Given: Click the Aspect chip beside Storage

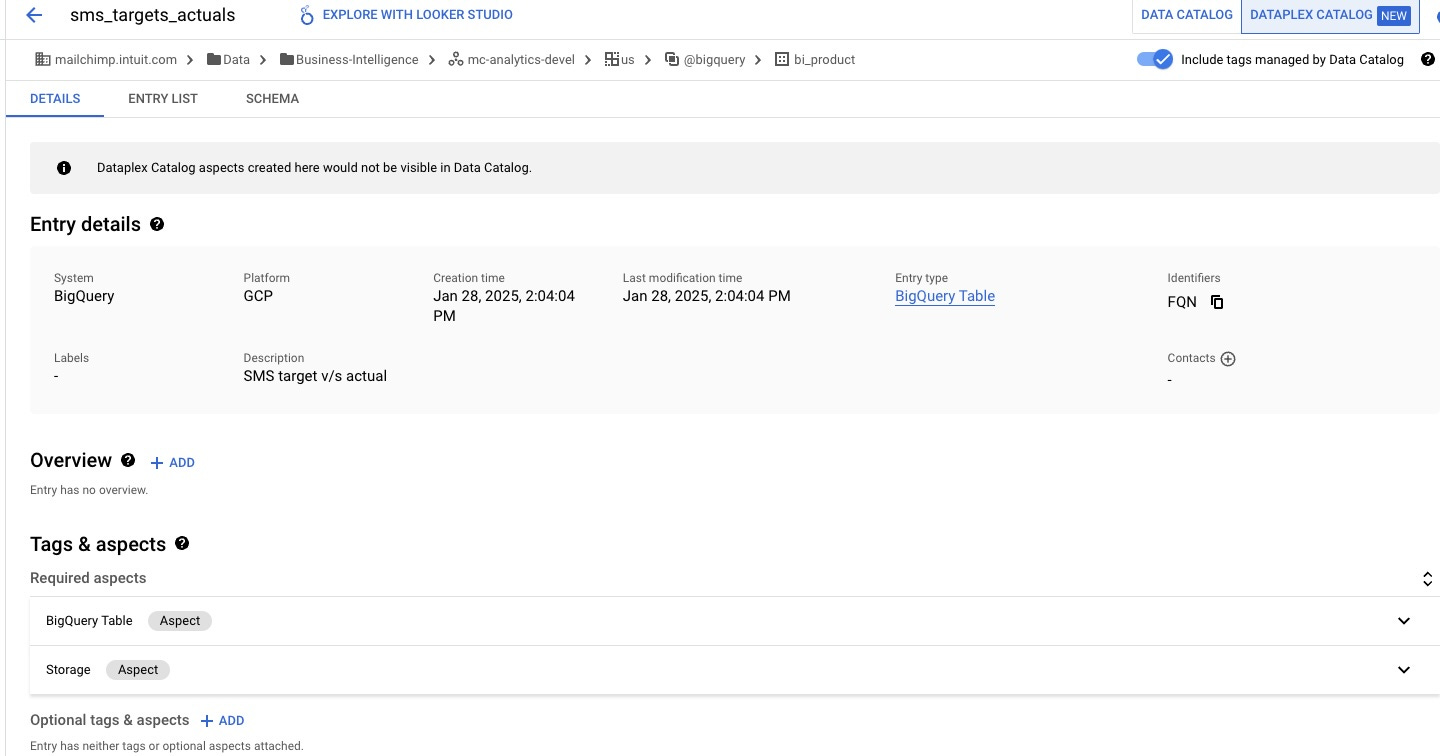Looking at the screenshot, I should coord(138,670).
